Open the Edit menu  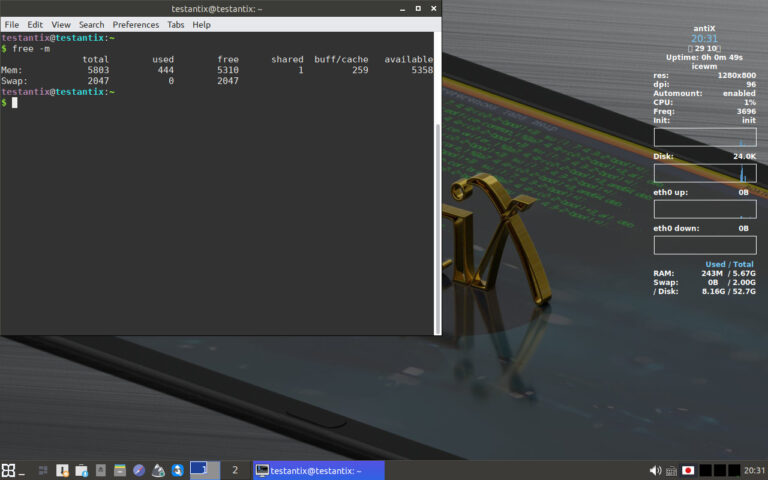[35, 24]
